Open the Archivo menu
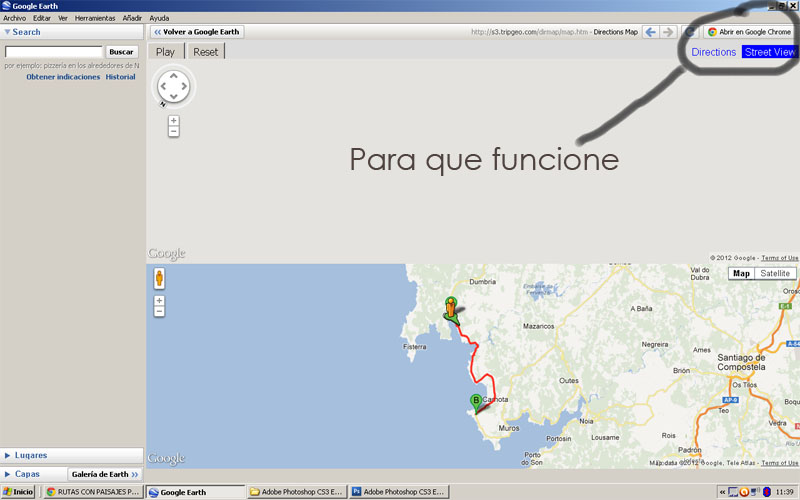Image resolution: width=800 pixels, height=500 pixels. pyautogui.click(x=14, y=18)
